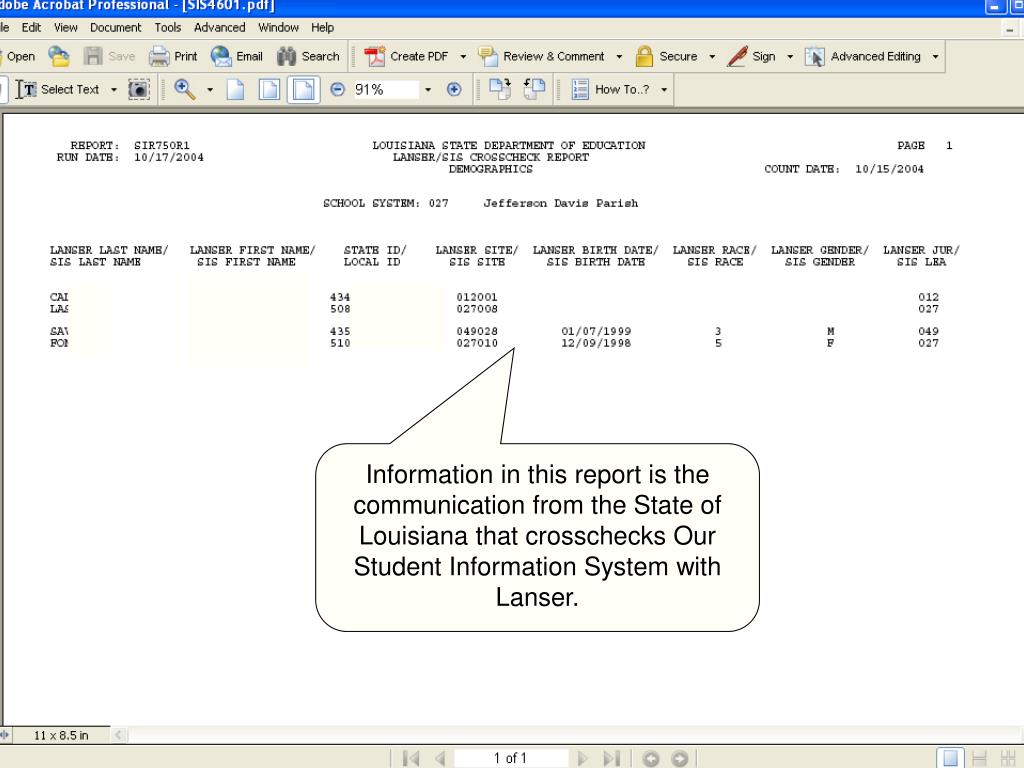
Task: Switch to Single Page layout
Action: tap(950, 758)
